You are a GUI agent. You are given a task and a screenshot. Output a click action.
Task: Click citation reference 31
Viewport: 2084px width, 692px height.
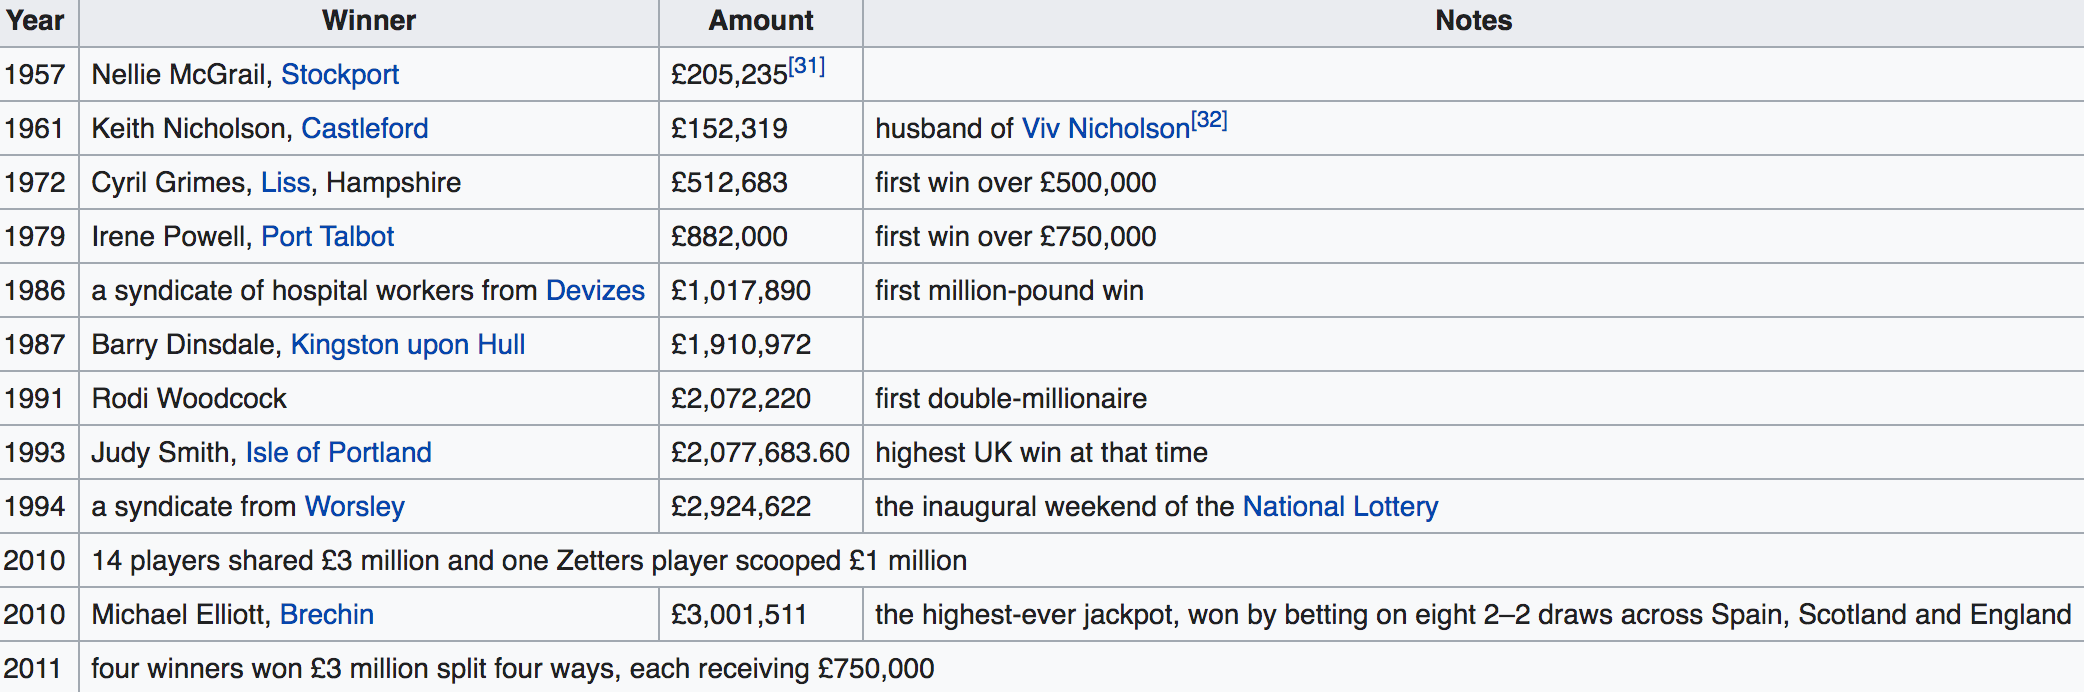point(807,67)
